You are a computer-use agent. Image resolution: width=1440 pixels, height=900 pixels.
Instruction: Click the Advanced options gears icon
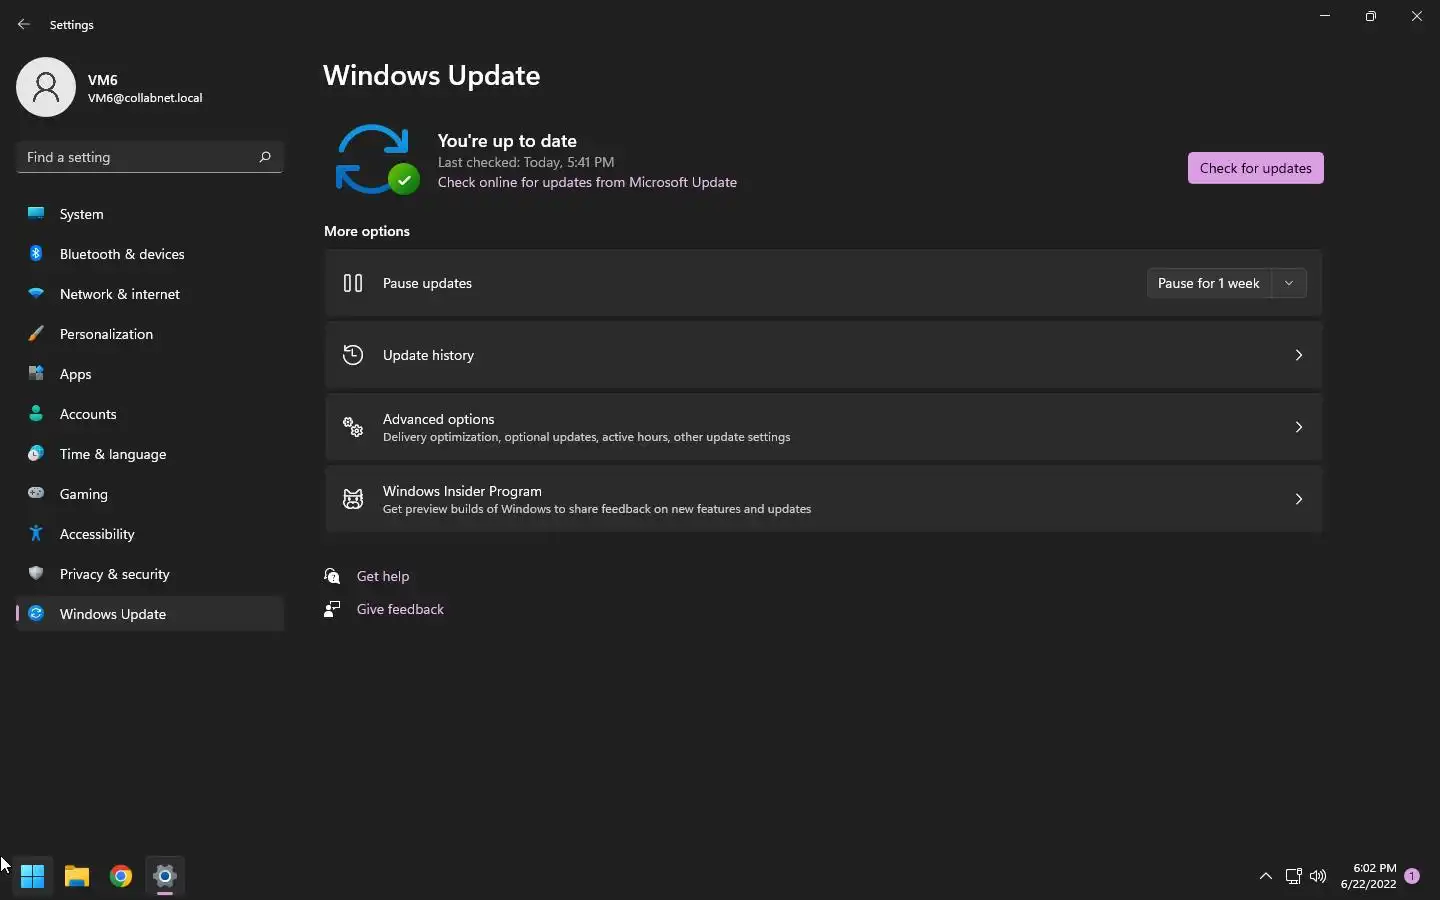(353, 427)
